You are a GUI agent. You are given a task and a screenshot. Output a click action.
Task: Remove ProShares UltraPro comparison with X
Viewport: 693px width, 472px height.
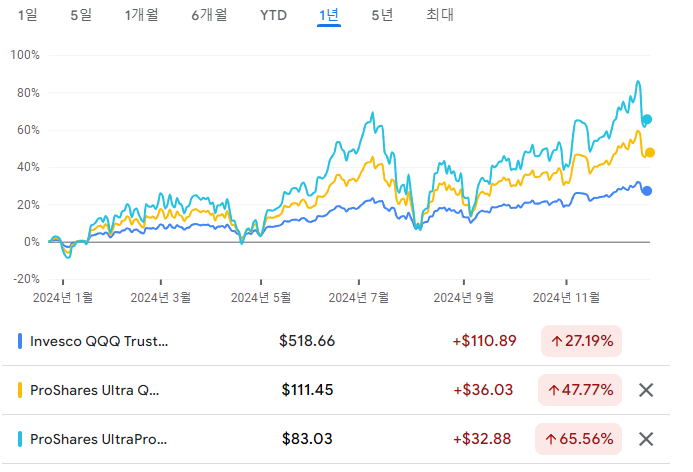click(x=646, y=439)
